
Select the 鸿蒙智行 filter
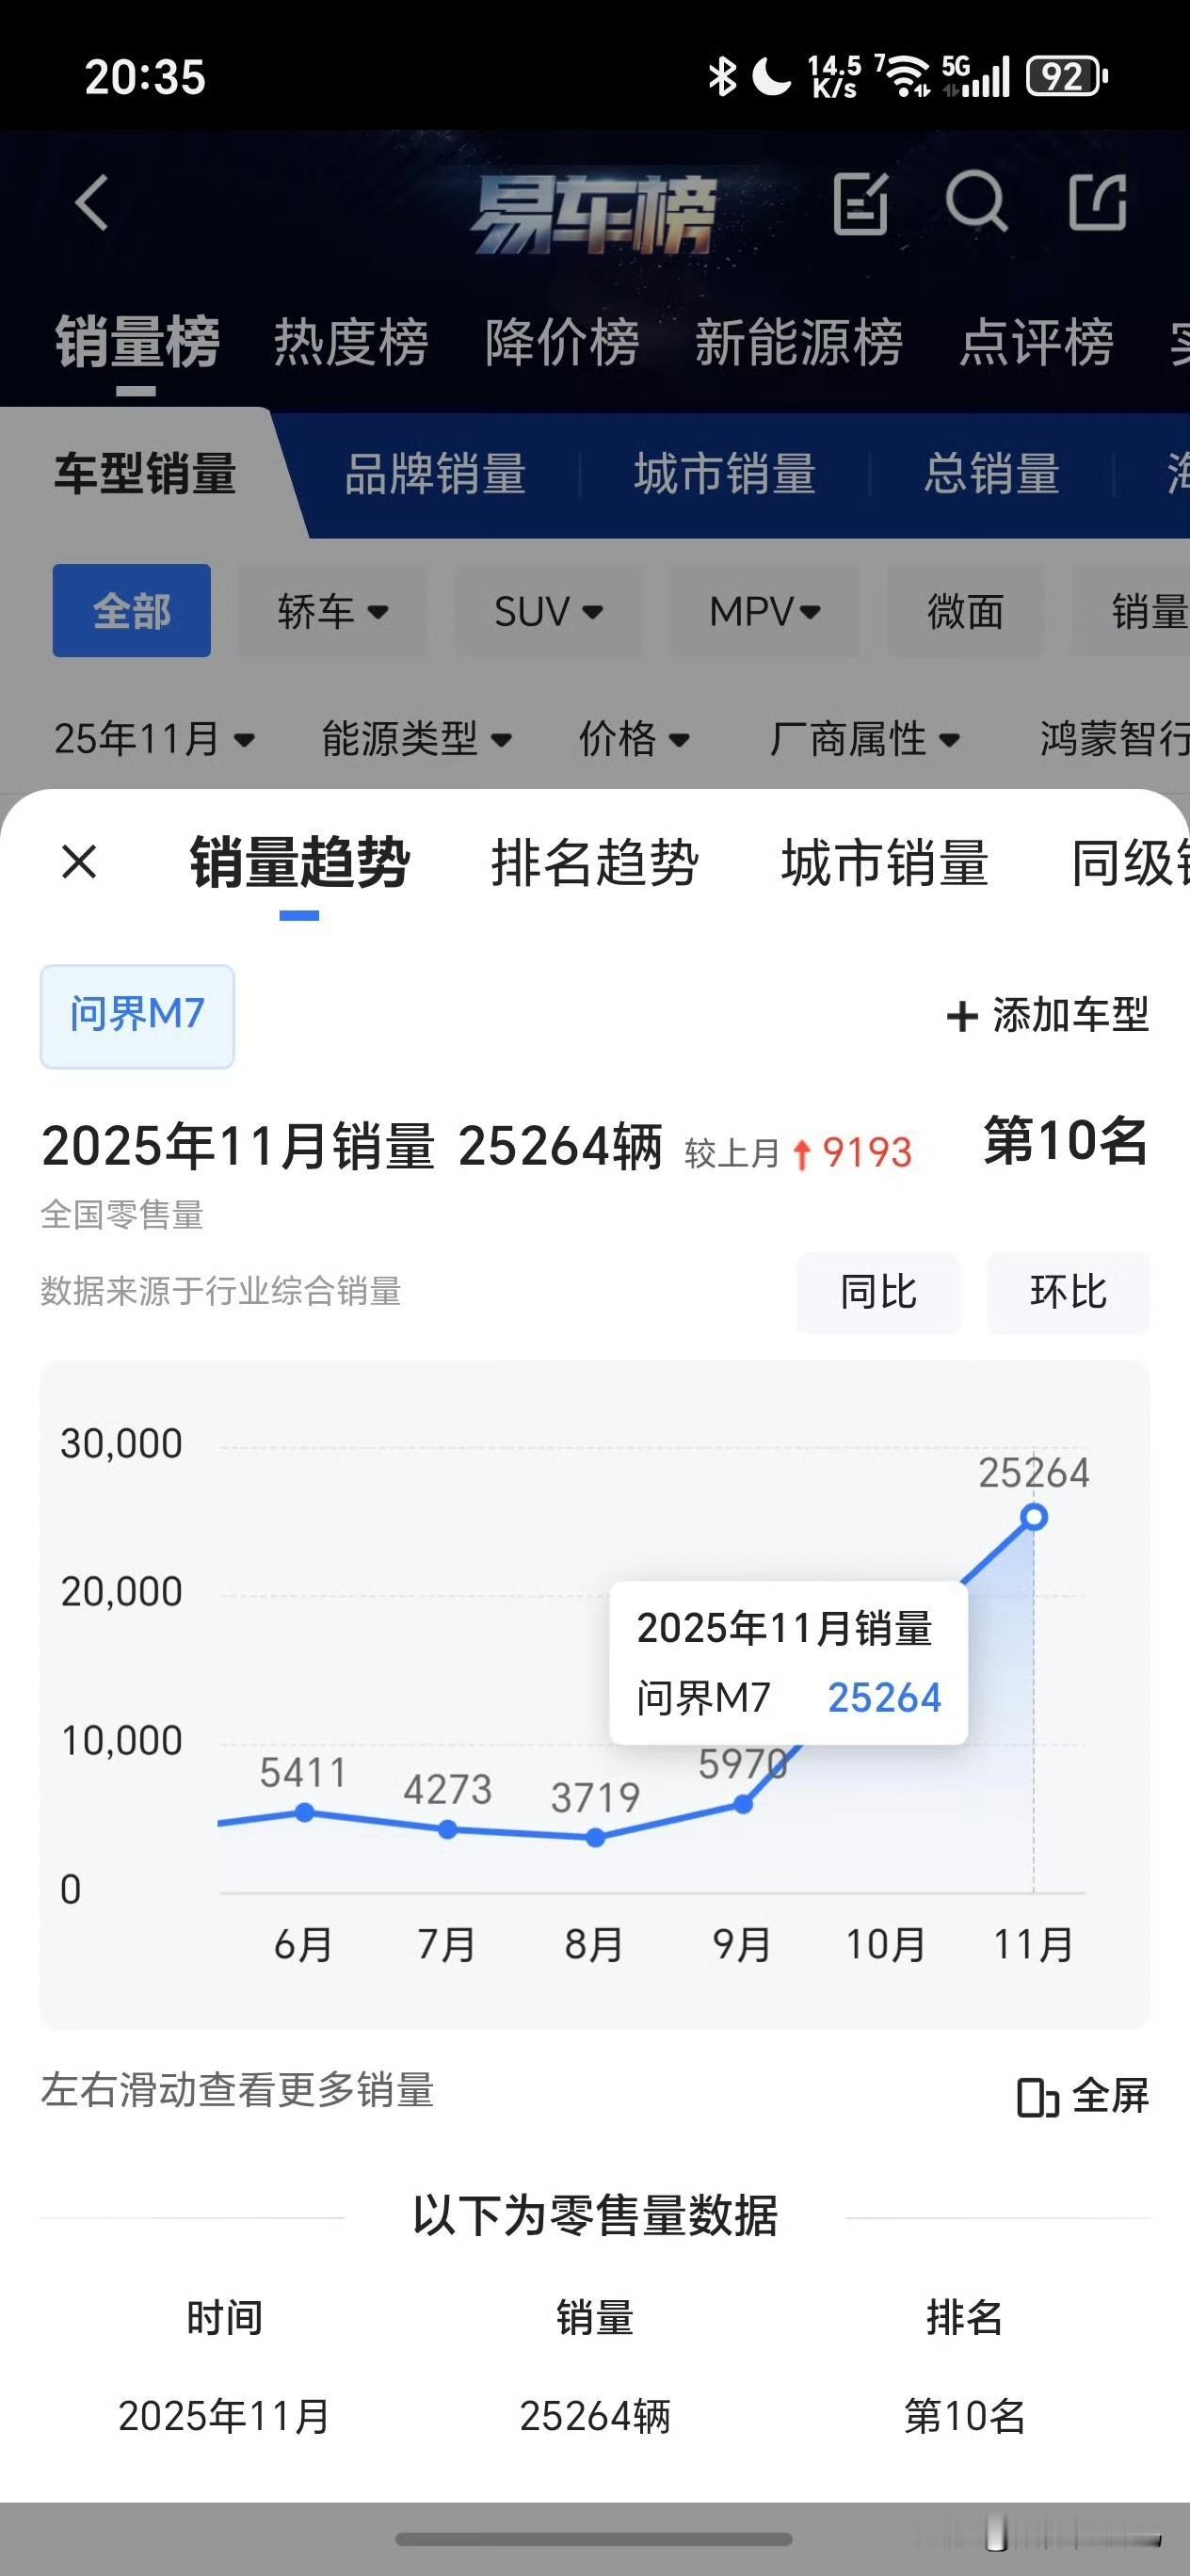(1115, 739)
